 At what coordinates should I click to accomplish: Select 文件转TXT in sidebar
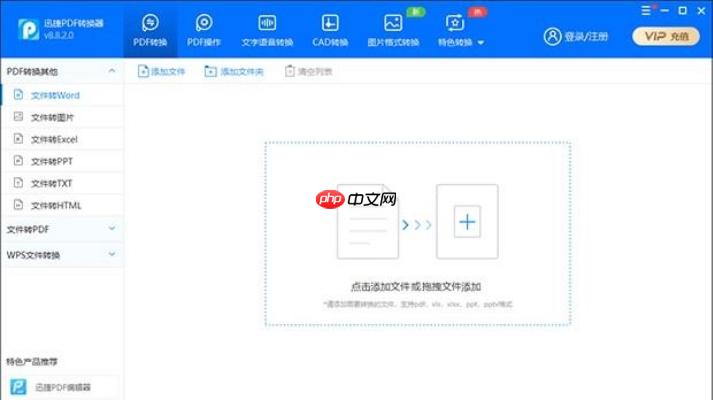coord(62,183)
